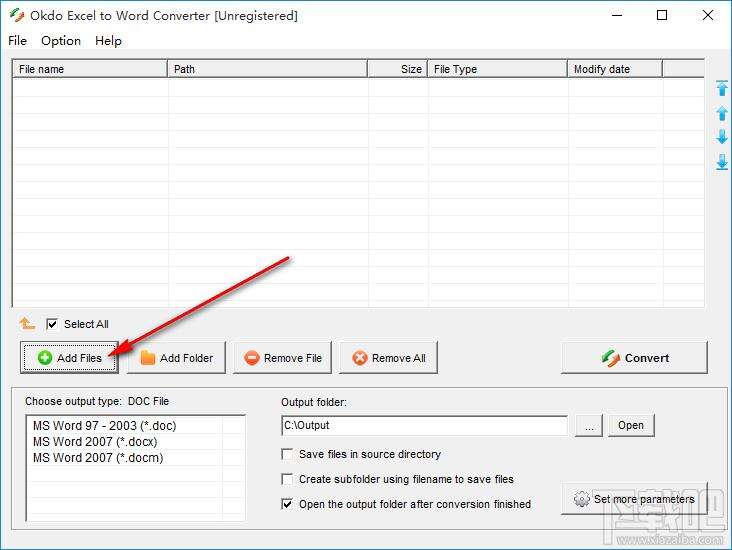Viewport: 732px width, 550px height.
Task: Close the Okdo converter window
Action: point(708,15)
